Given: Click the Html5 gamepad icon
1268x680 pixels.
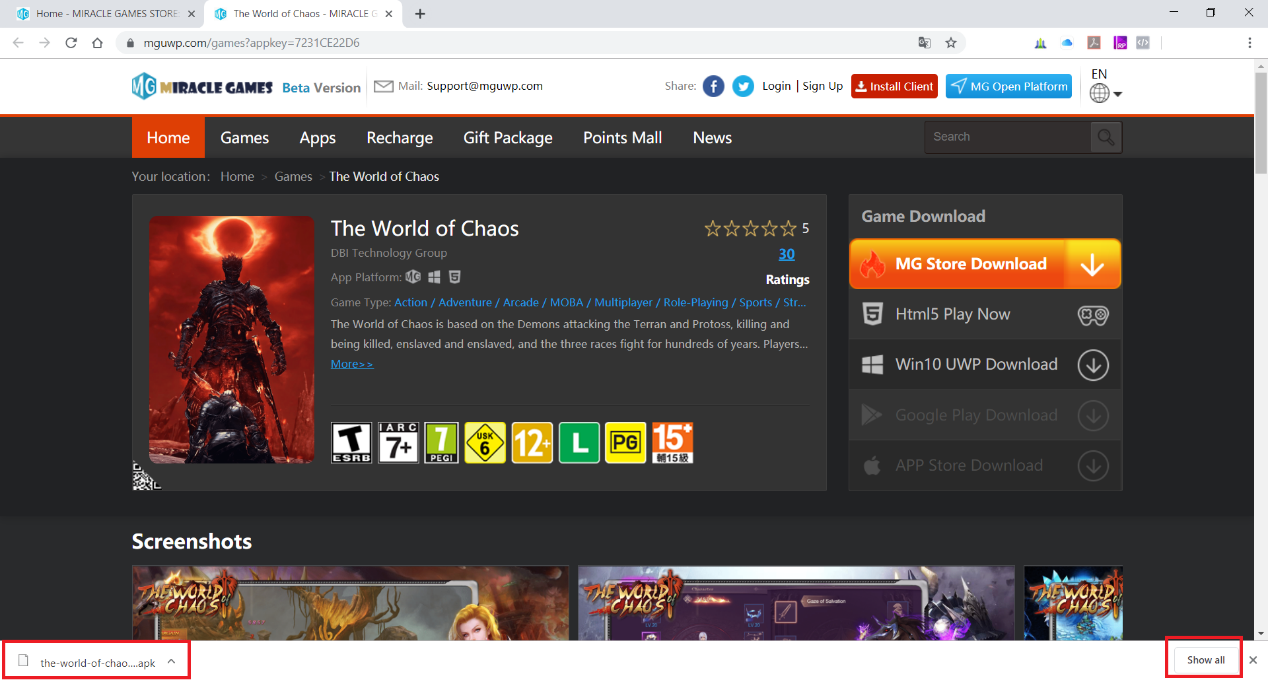Looking at the screenshot, I should [x=1093, y=315].
